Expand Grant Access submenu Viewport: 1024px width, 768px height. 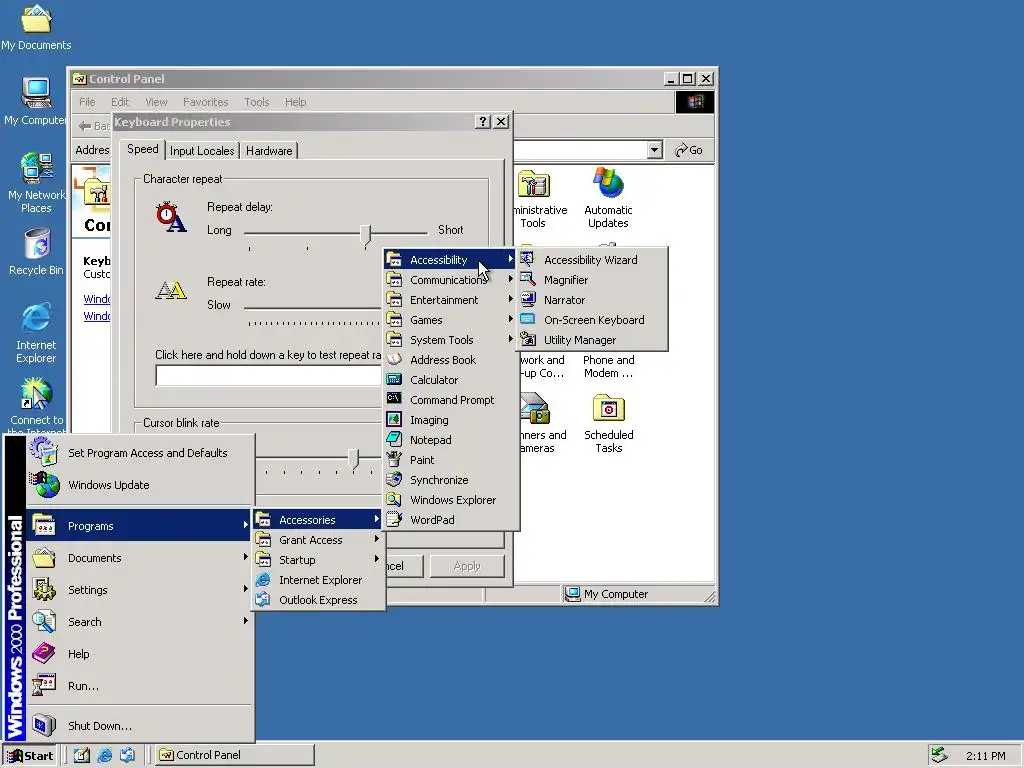[319, 540]
